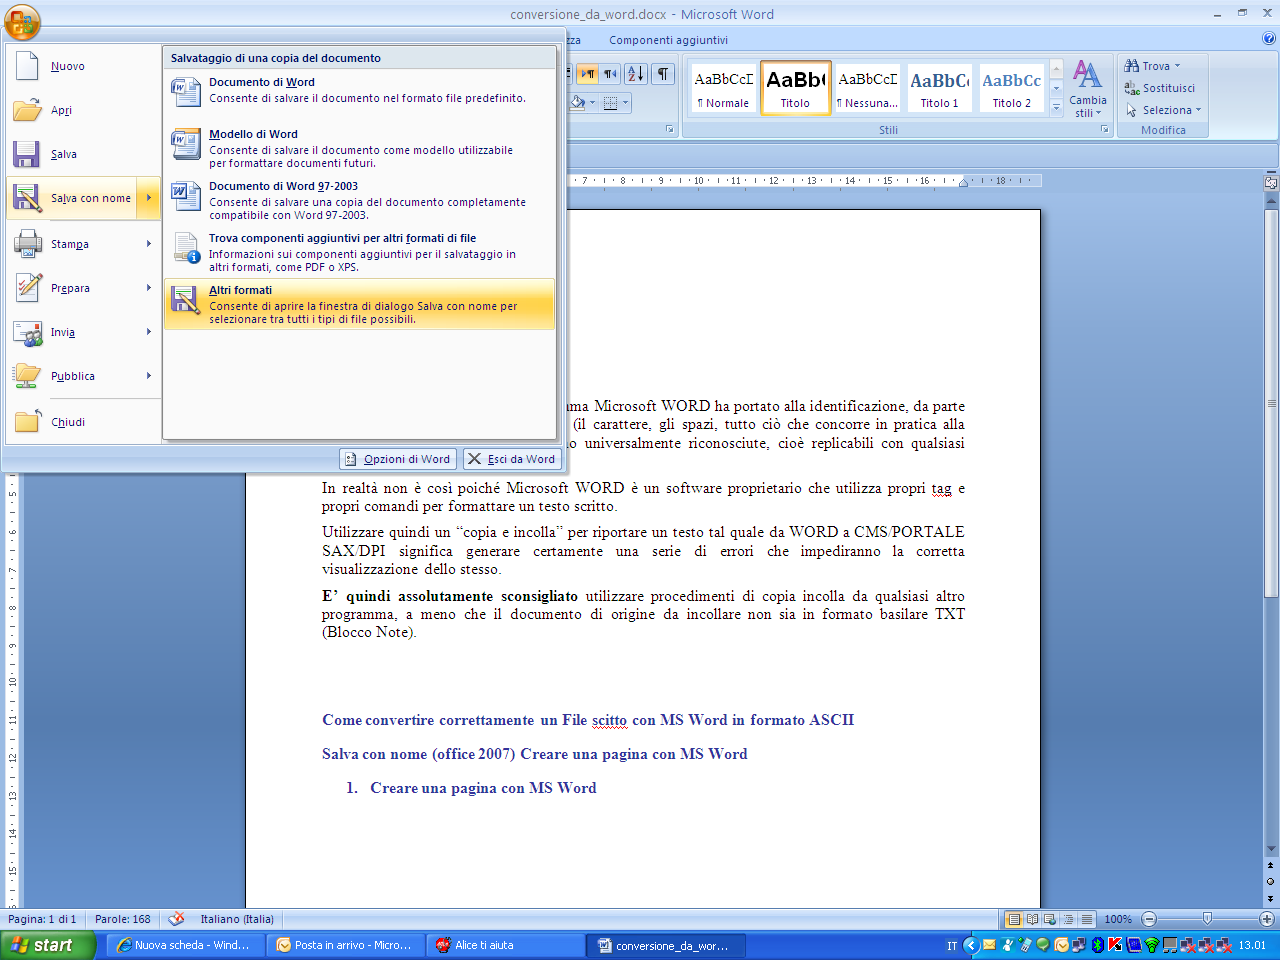
Task: Click Sostituisci replace button
Action: (1160, 88)
